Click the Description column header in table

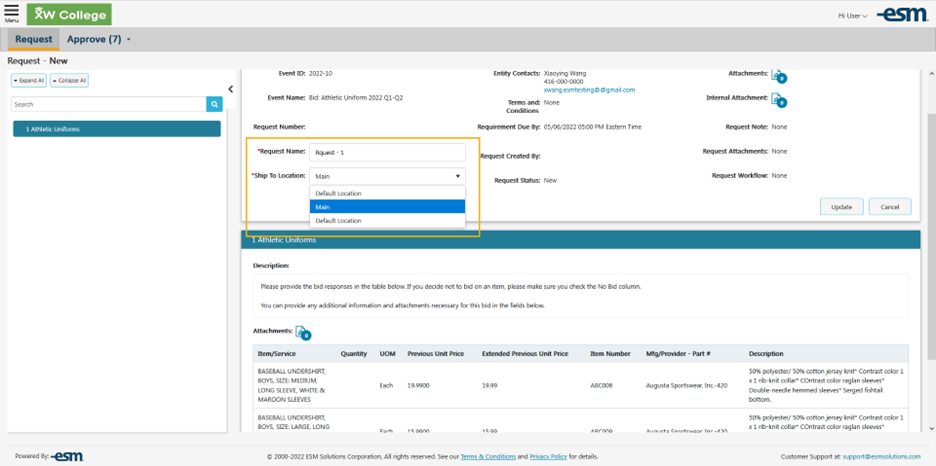pyautogui.click(x=766, y=353)
